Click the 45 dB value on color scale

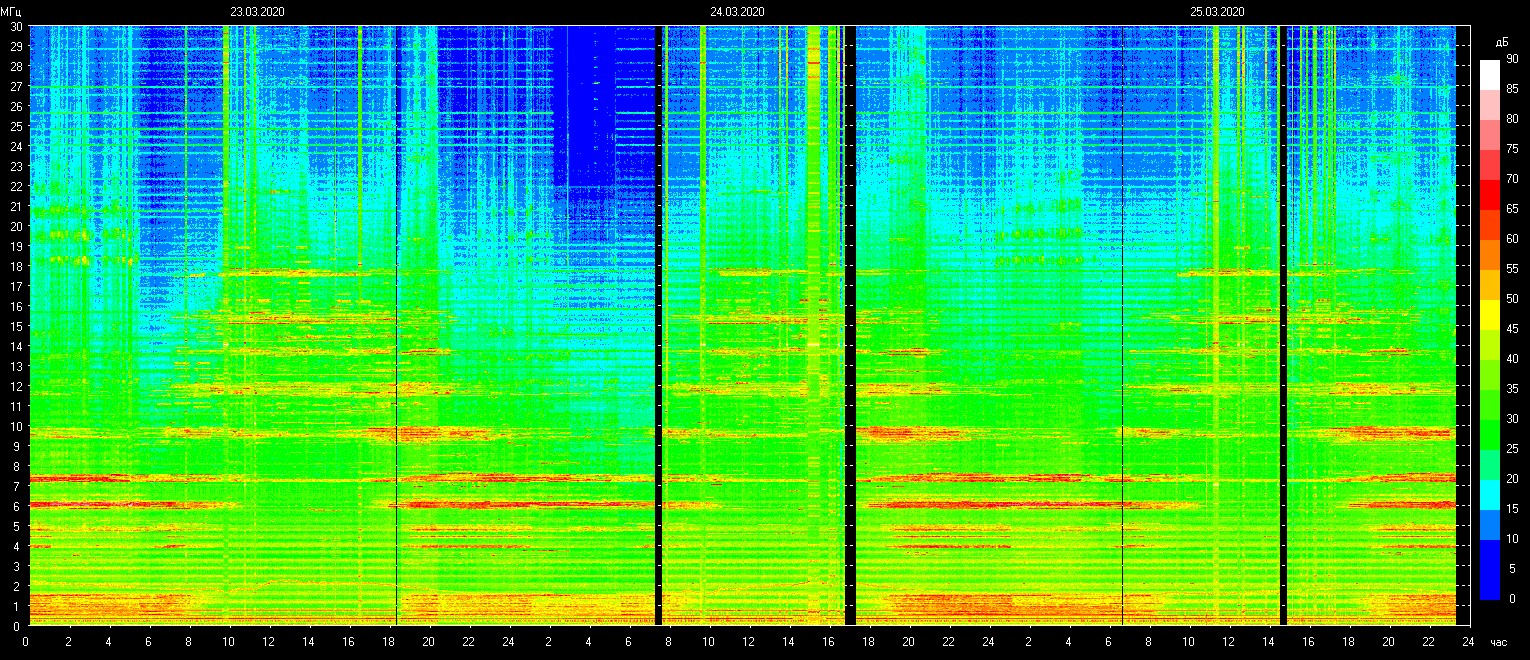pos(1512,329)
